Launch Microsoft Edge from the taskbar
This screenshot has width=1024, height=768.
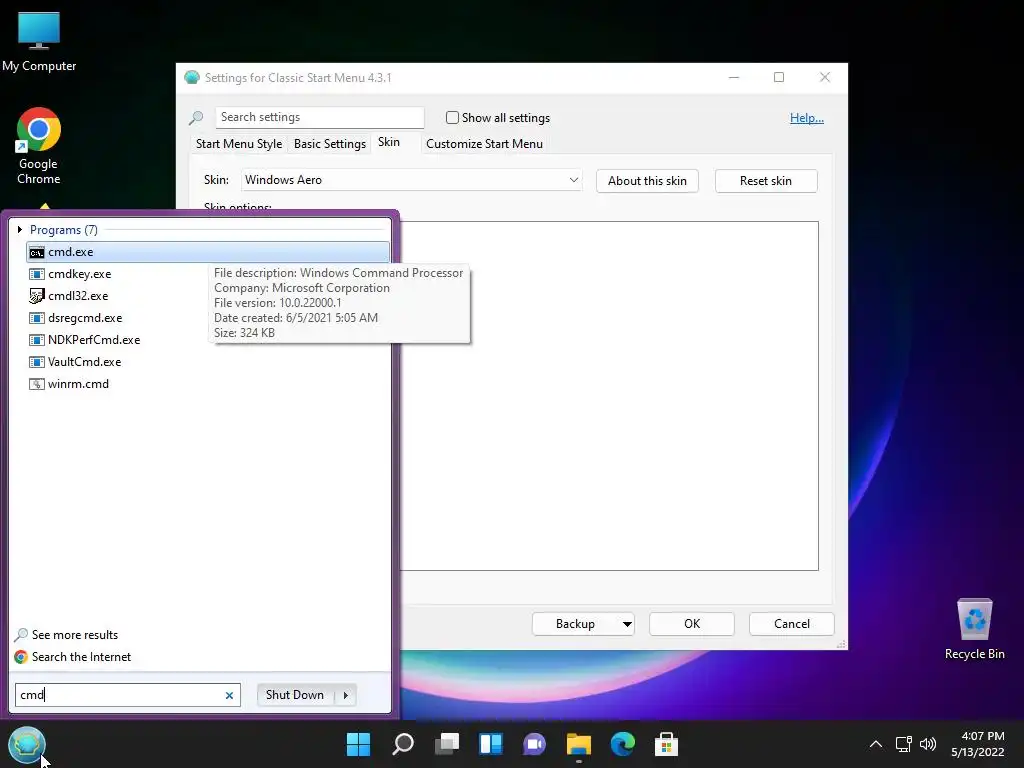(x=622, y=744)
